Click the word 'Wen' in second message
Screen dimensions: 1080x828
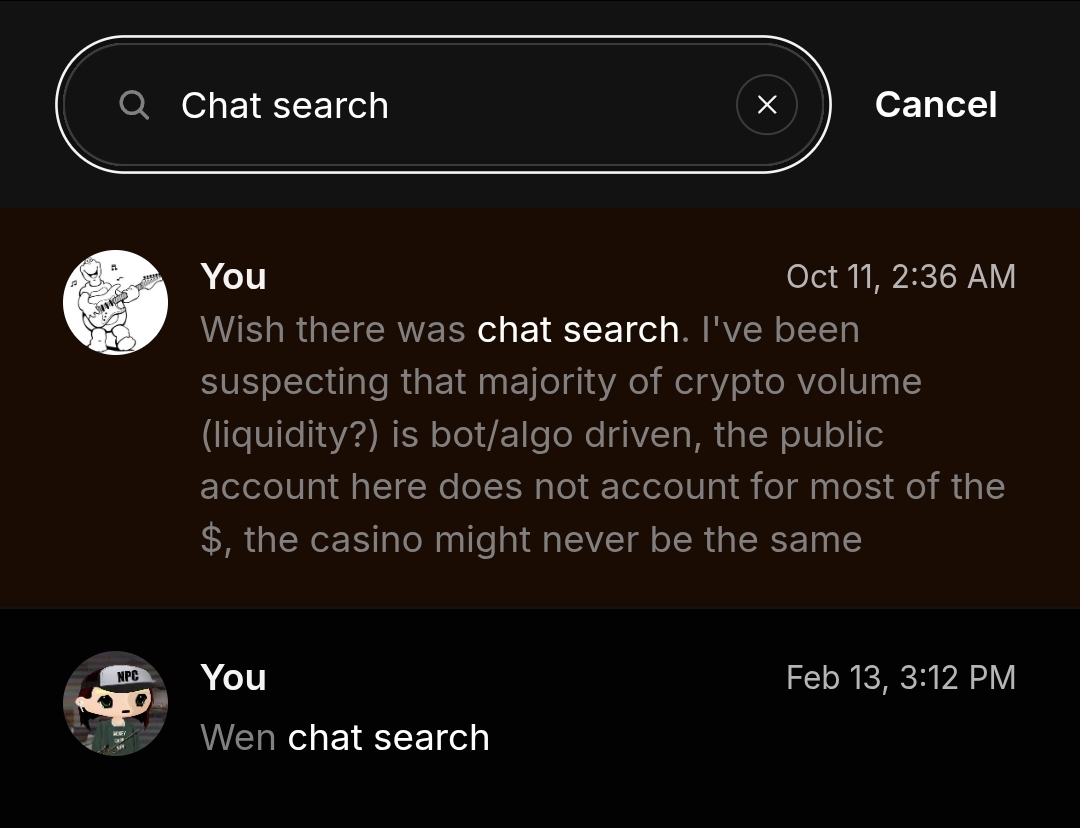(238, 738)
